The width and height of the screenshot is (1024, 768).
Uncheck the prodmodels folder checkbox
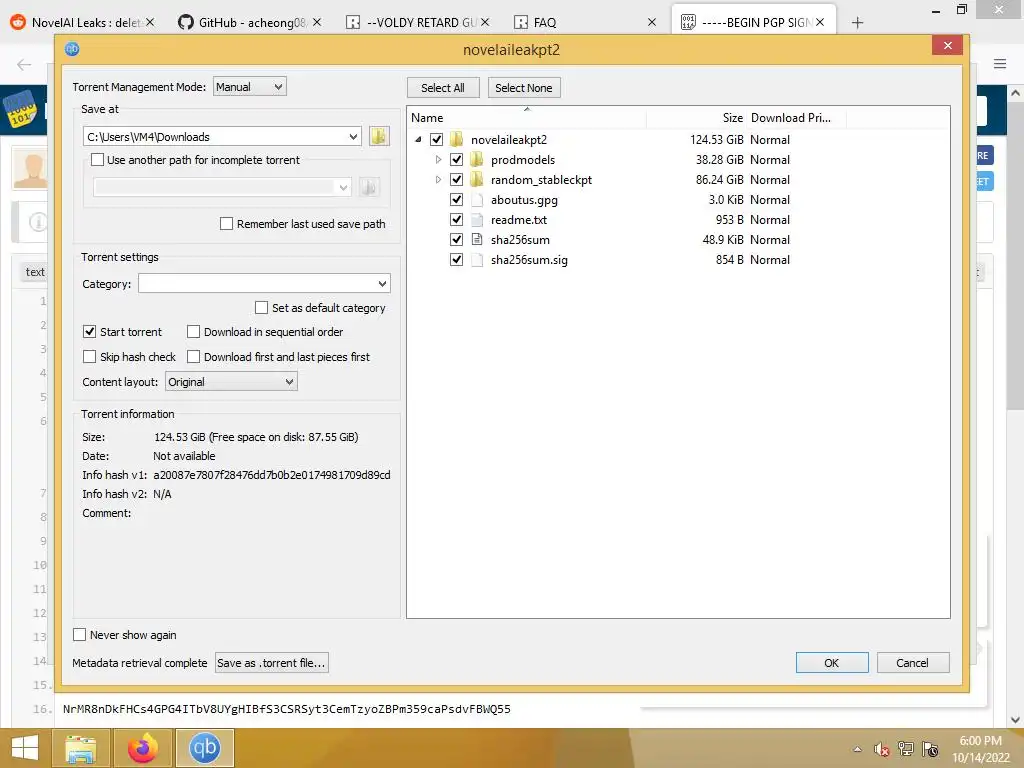click(x=456, y=159)
